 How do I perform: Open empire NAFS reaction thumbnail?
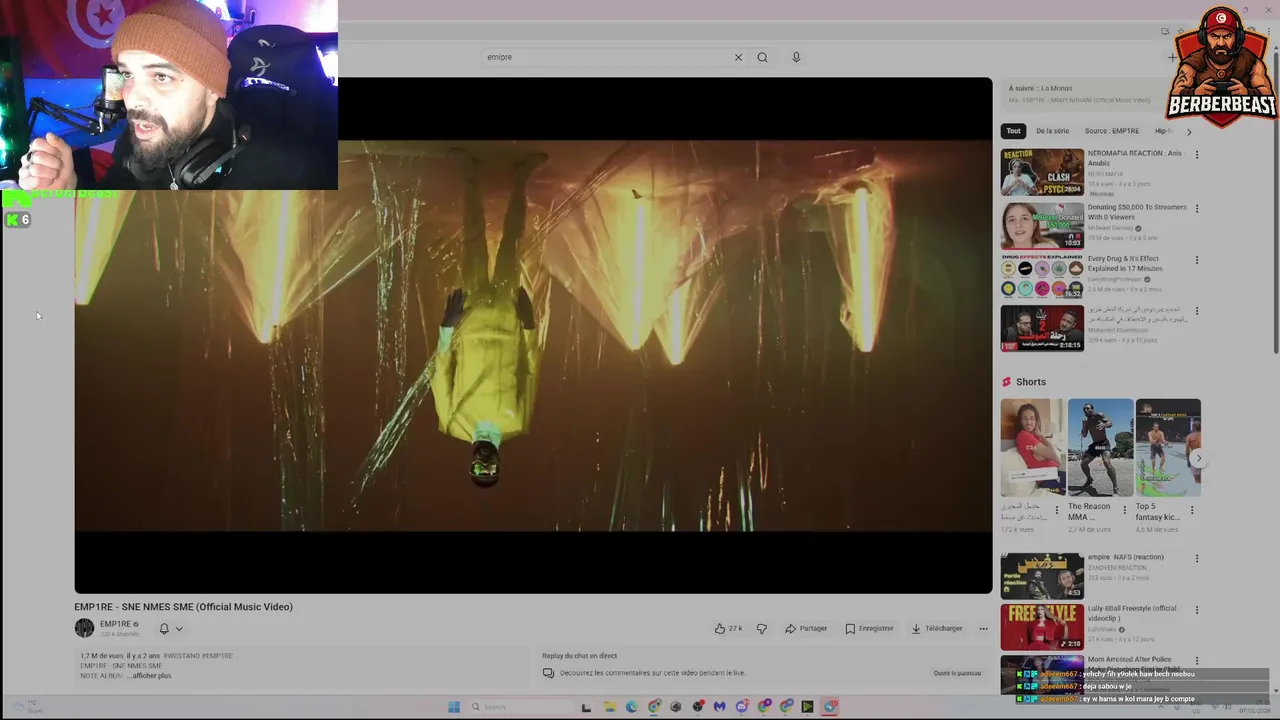pyautogui.click(x=1042, y=576)
